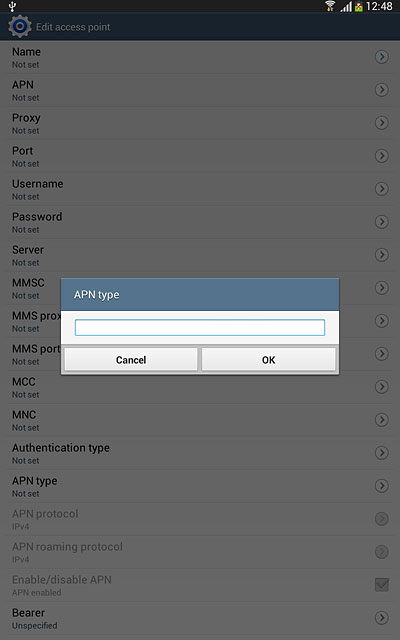Tap the arrow icon beside APN
Image resolution: width=400 pixels, height=640 pixels.
click(x=382, y=90)
